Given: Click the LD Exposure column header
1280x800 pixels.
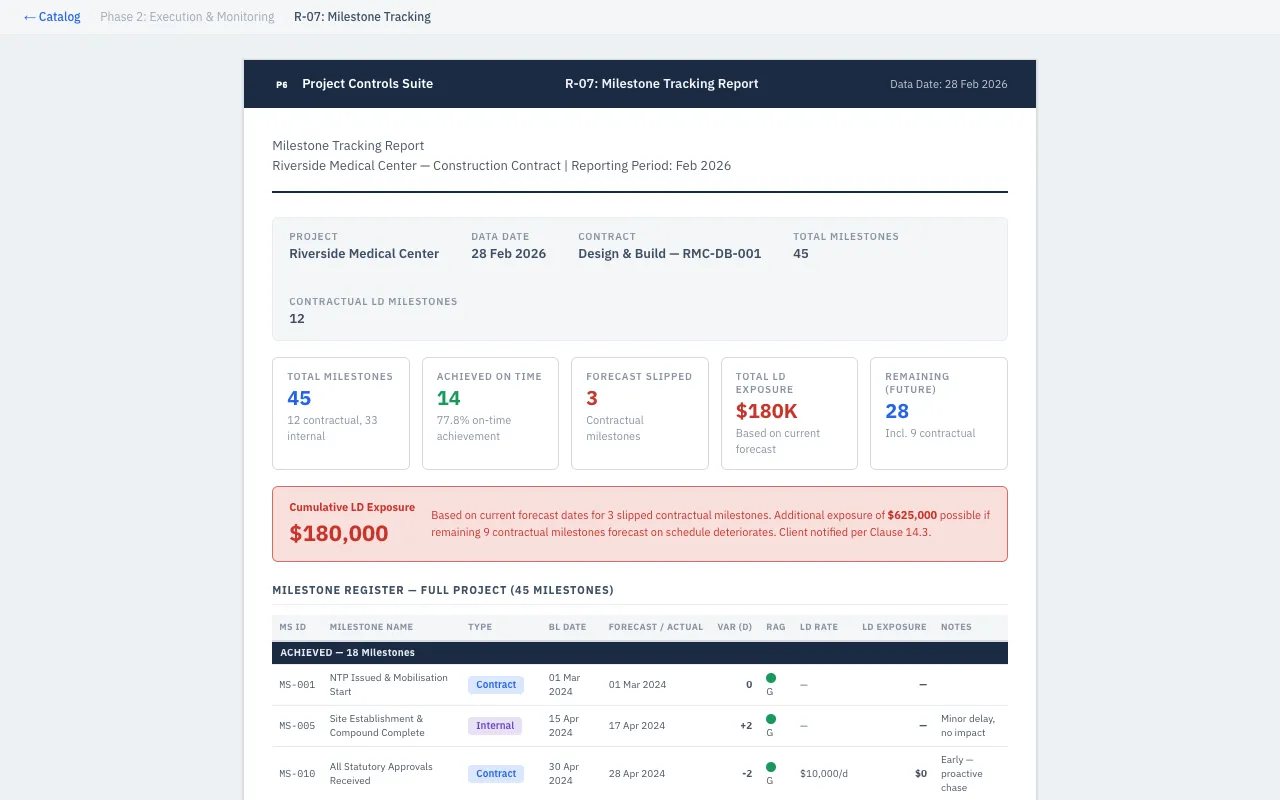Looking at the screenshot, I should tap(894, 627).
